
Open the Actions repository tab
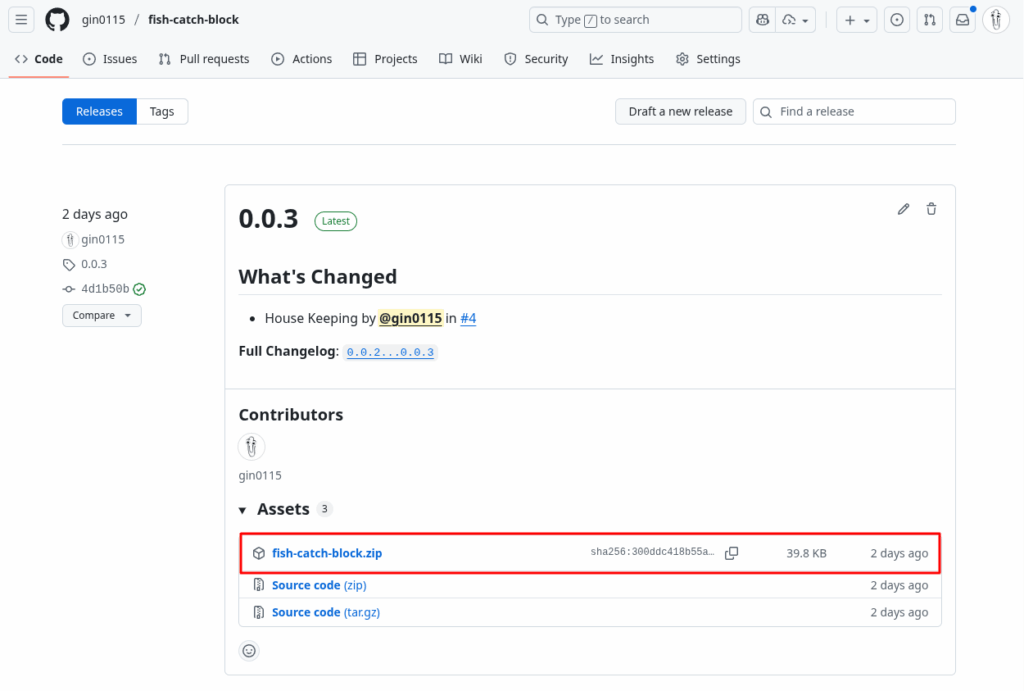pos(301,59)
